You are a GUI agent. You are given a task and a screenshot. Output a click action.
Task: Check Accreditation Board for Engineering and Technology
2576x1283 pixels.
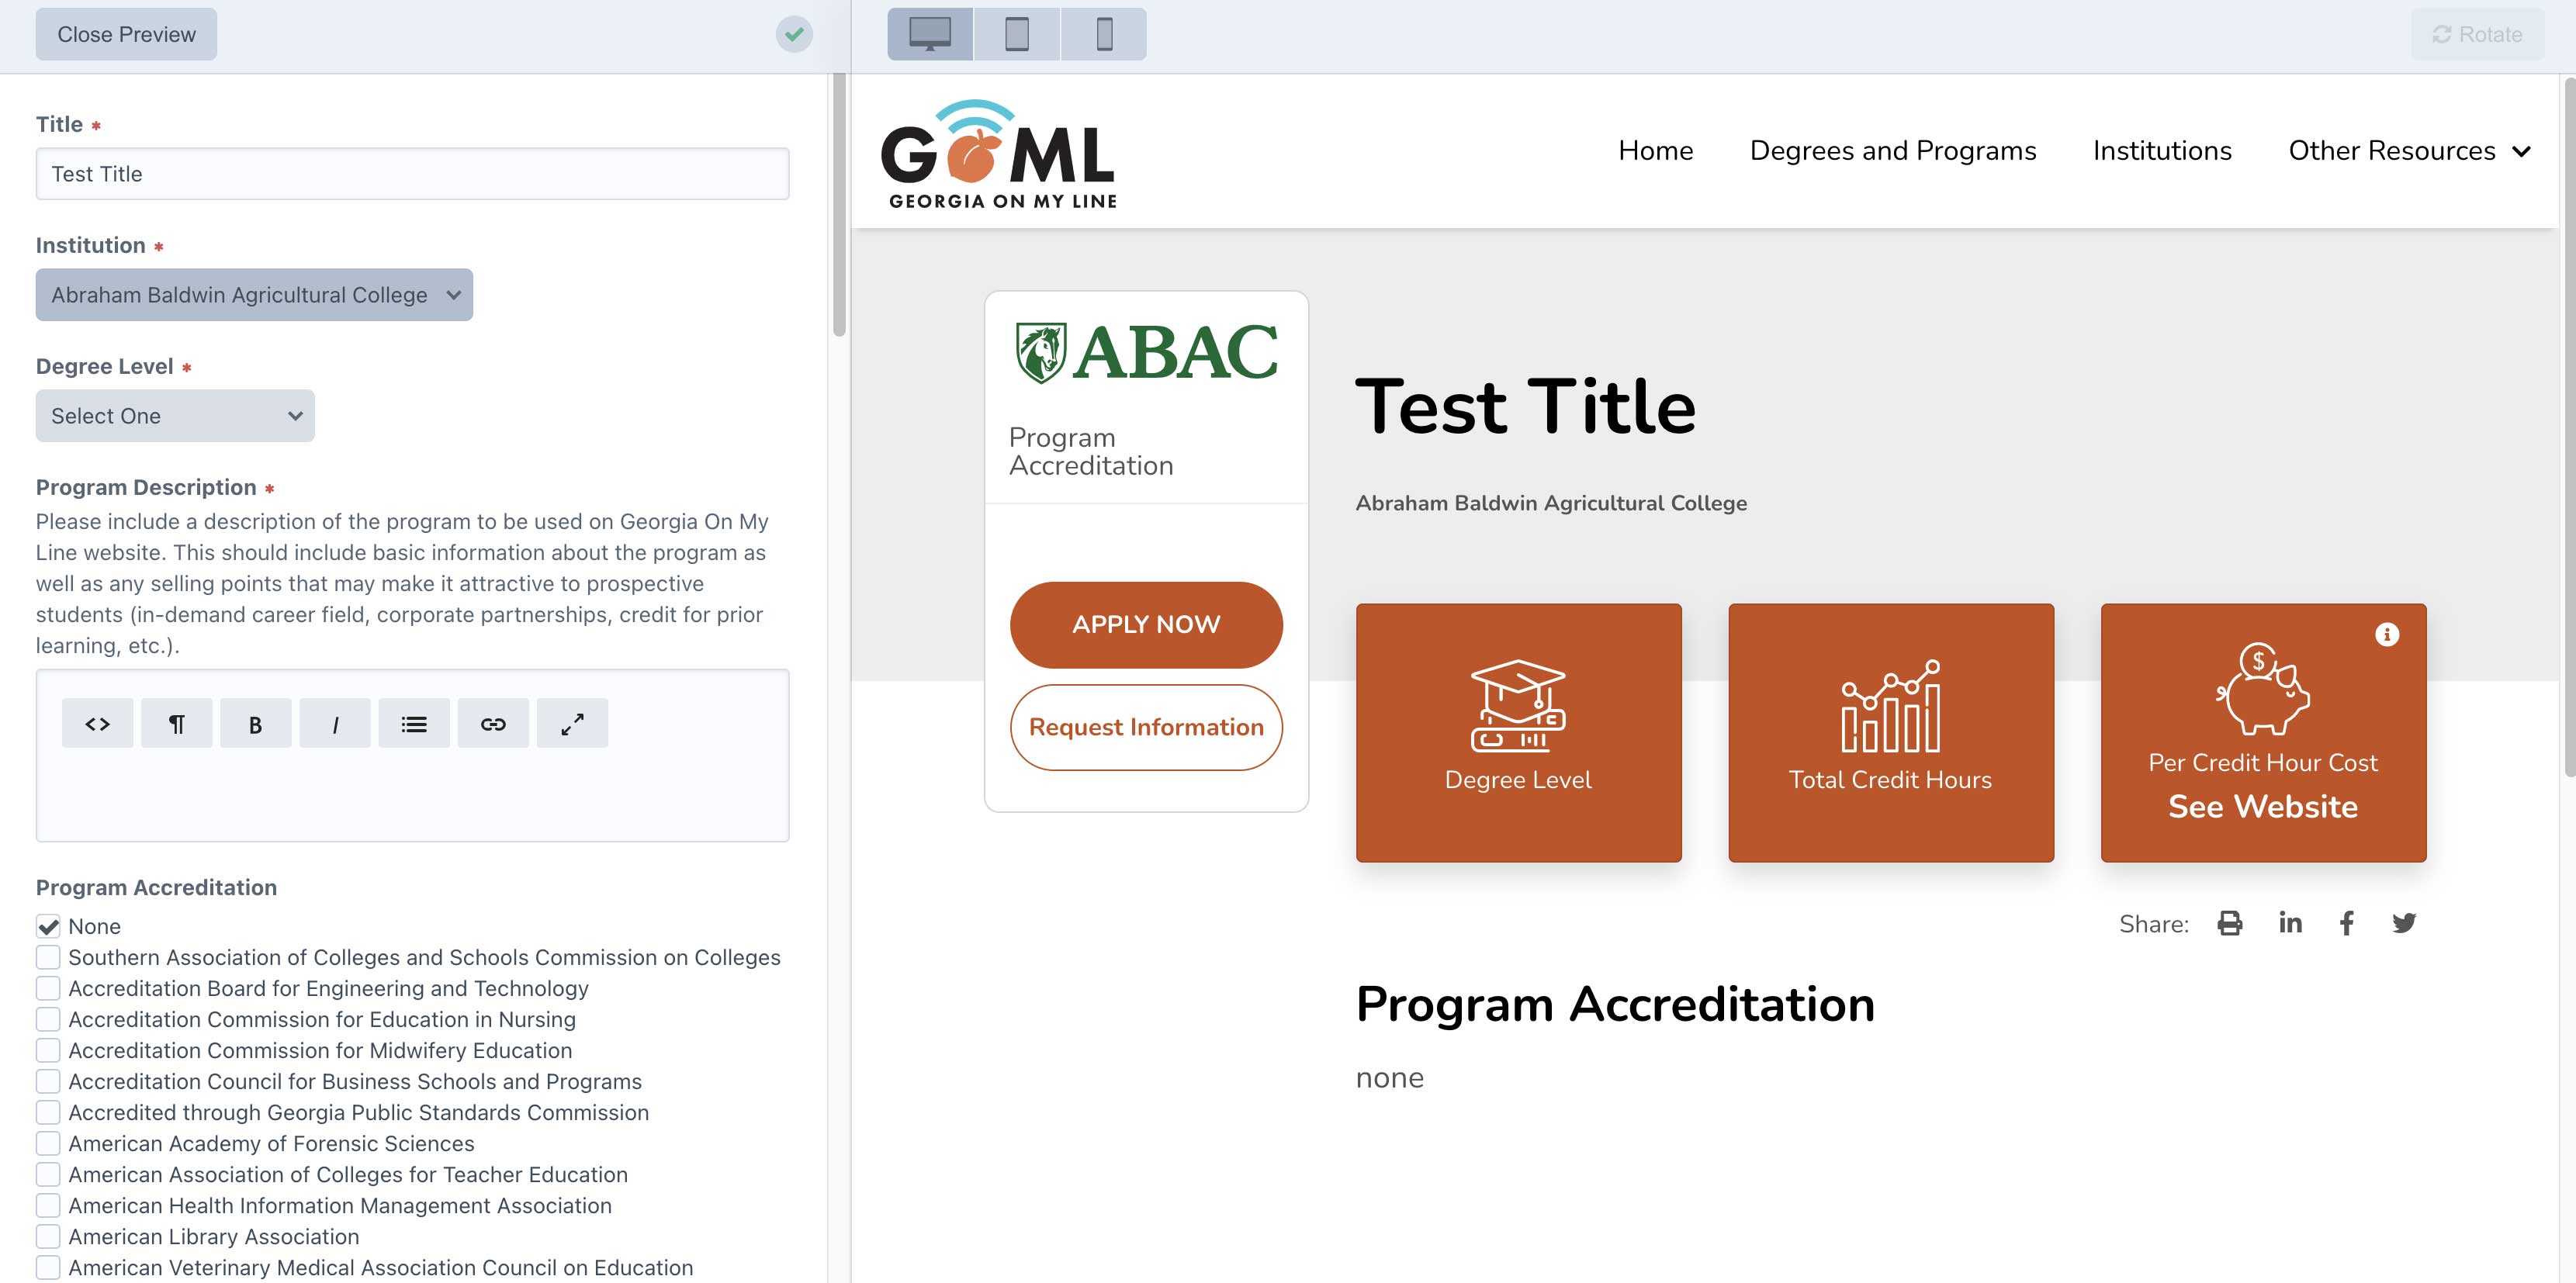pyautogui.click(x=48, y=988)
